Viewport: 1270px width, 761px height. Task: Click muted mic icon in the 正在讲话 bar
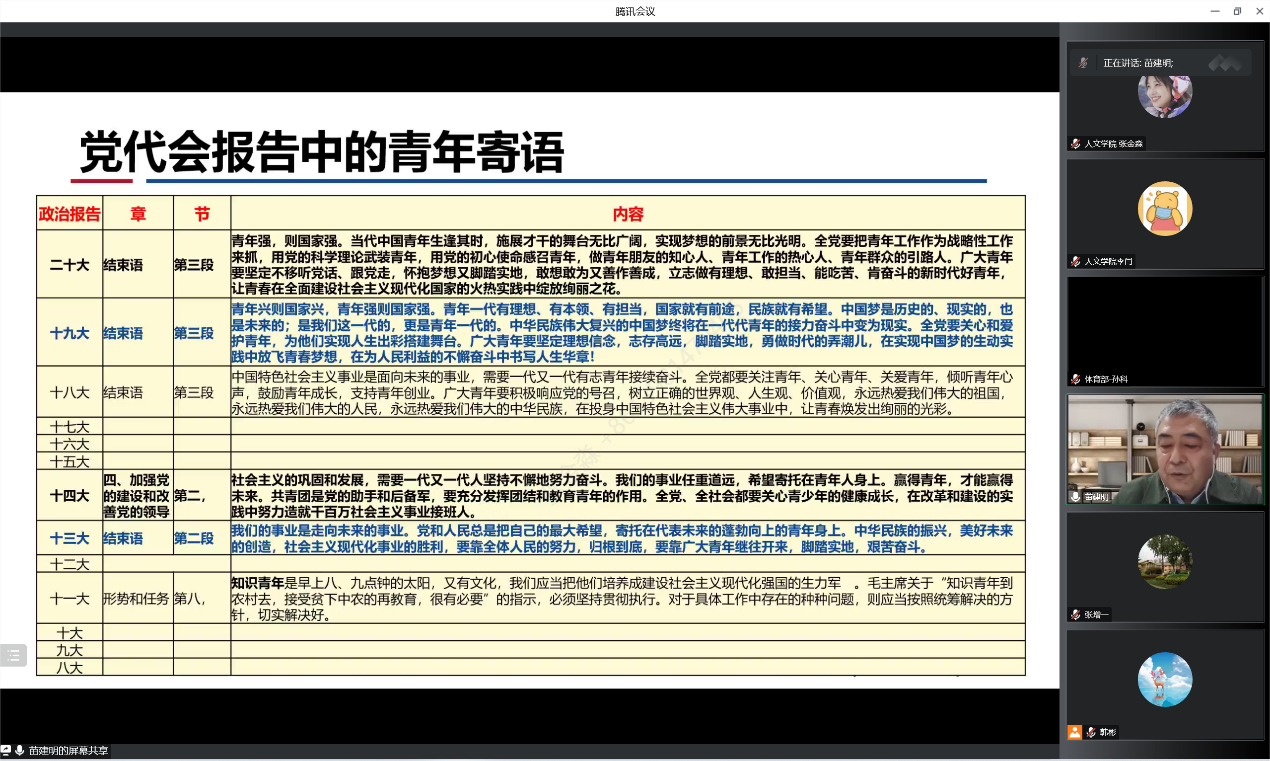click(x=1083, y=63)
